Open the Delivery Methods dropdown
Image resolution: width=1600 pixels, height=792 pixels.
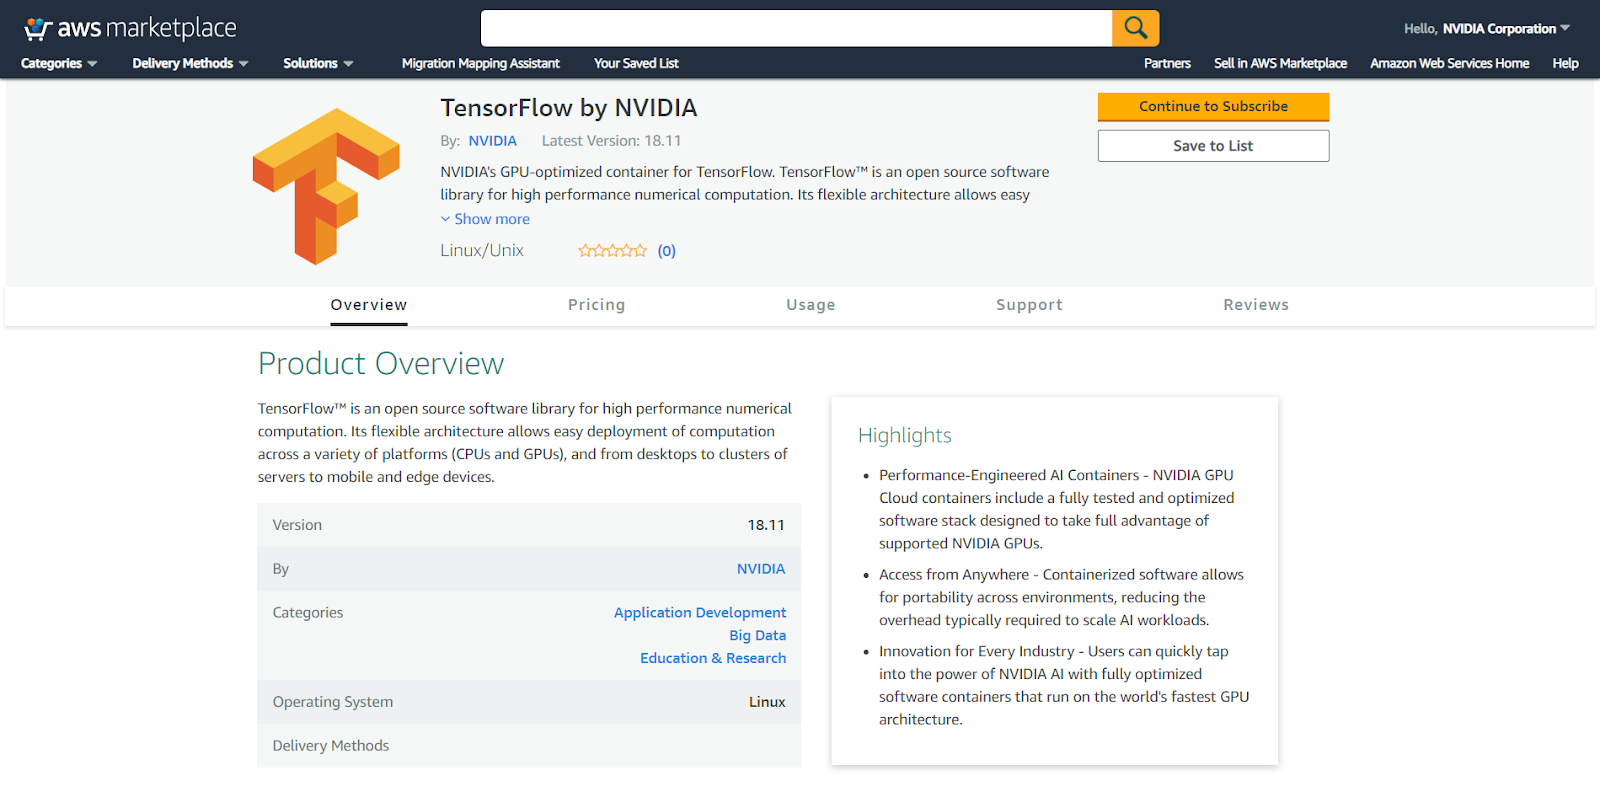190,63
